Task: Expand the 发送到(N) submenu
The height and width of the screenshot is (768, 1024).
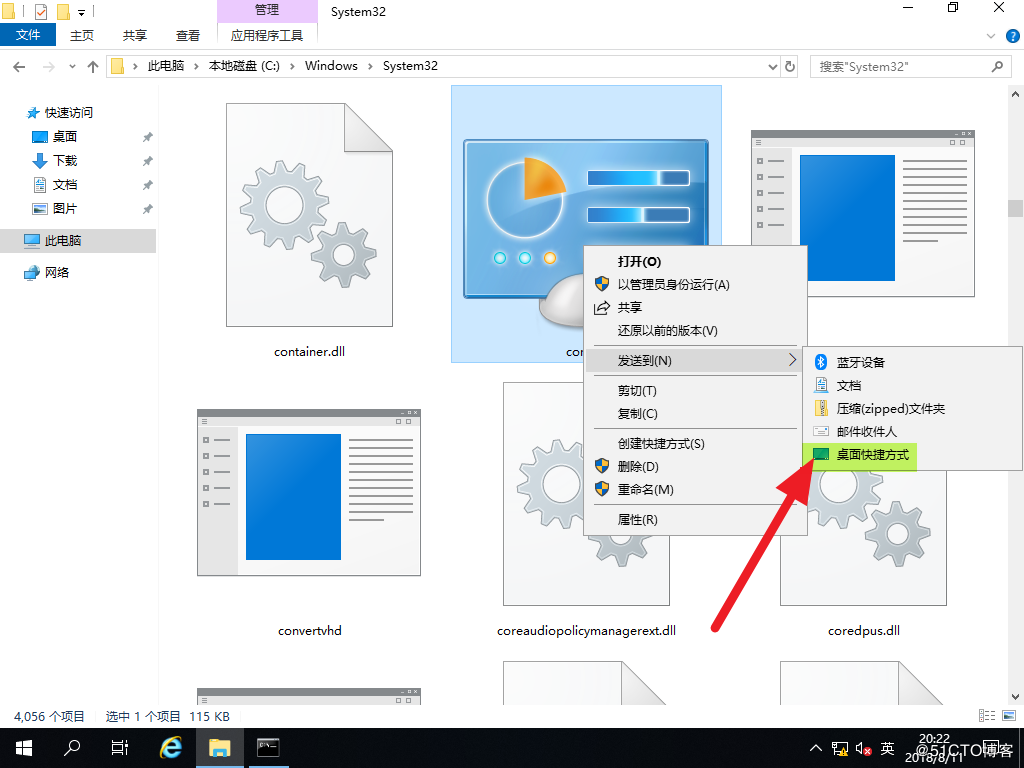Action: coord(696,360)
